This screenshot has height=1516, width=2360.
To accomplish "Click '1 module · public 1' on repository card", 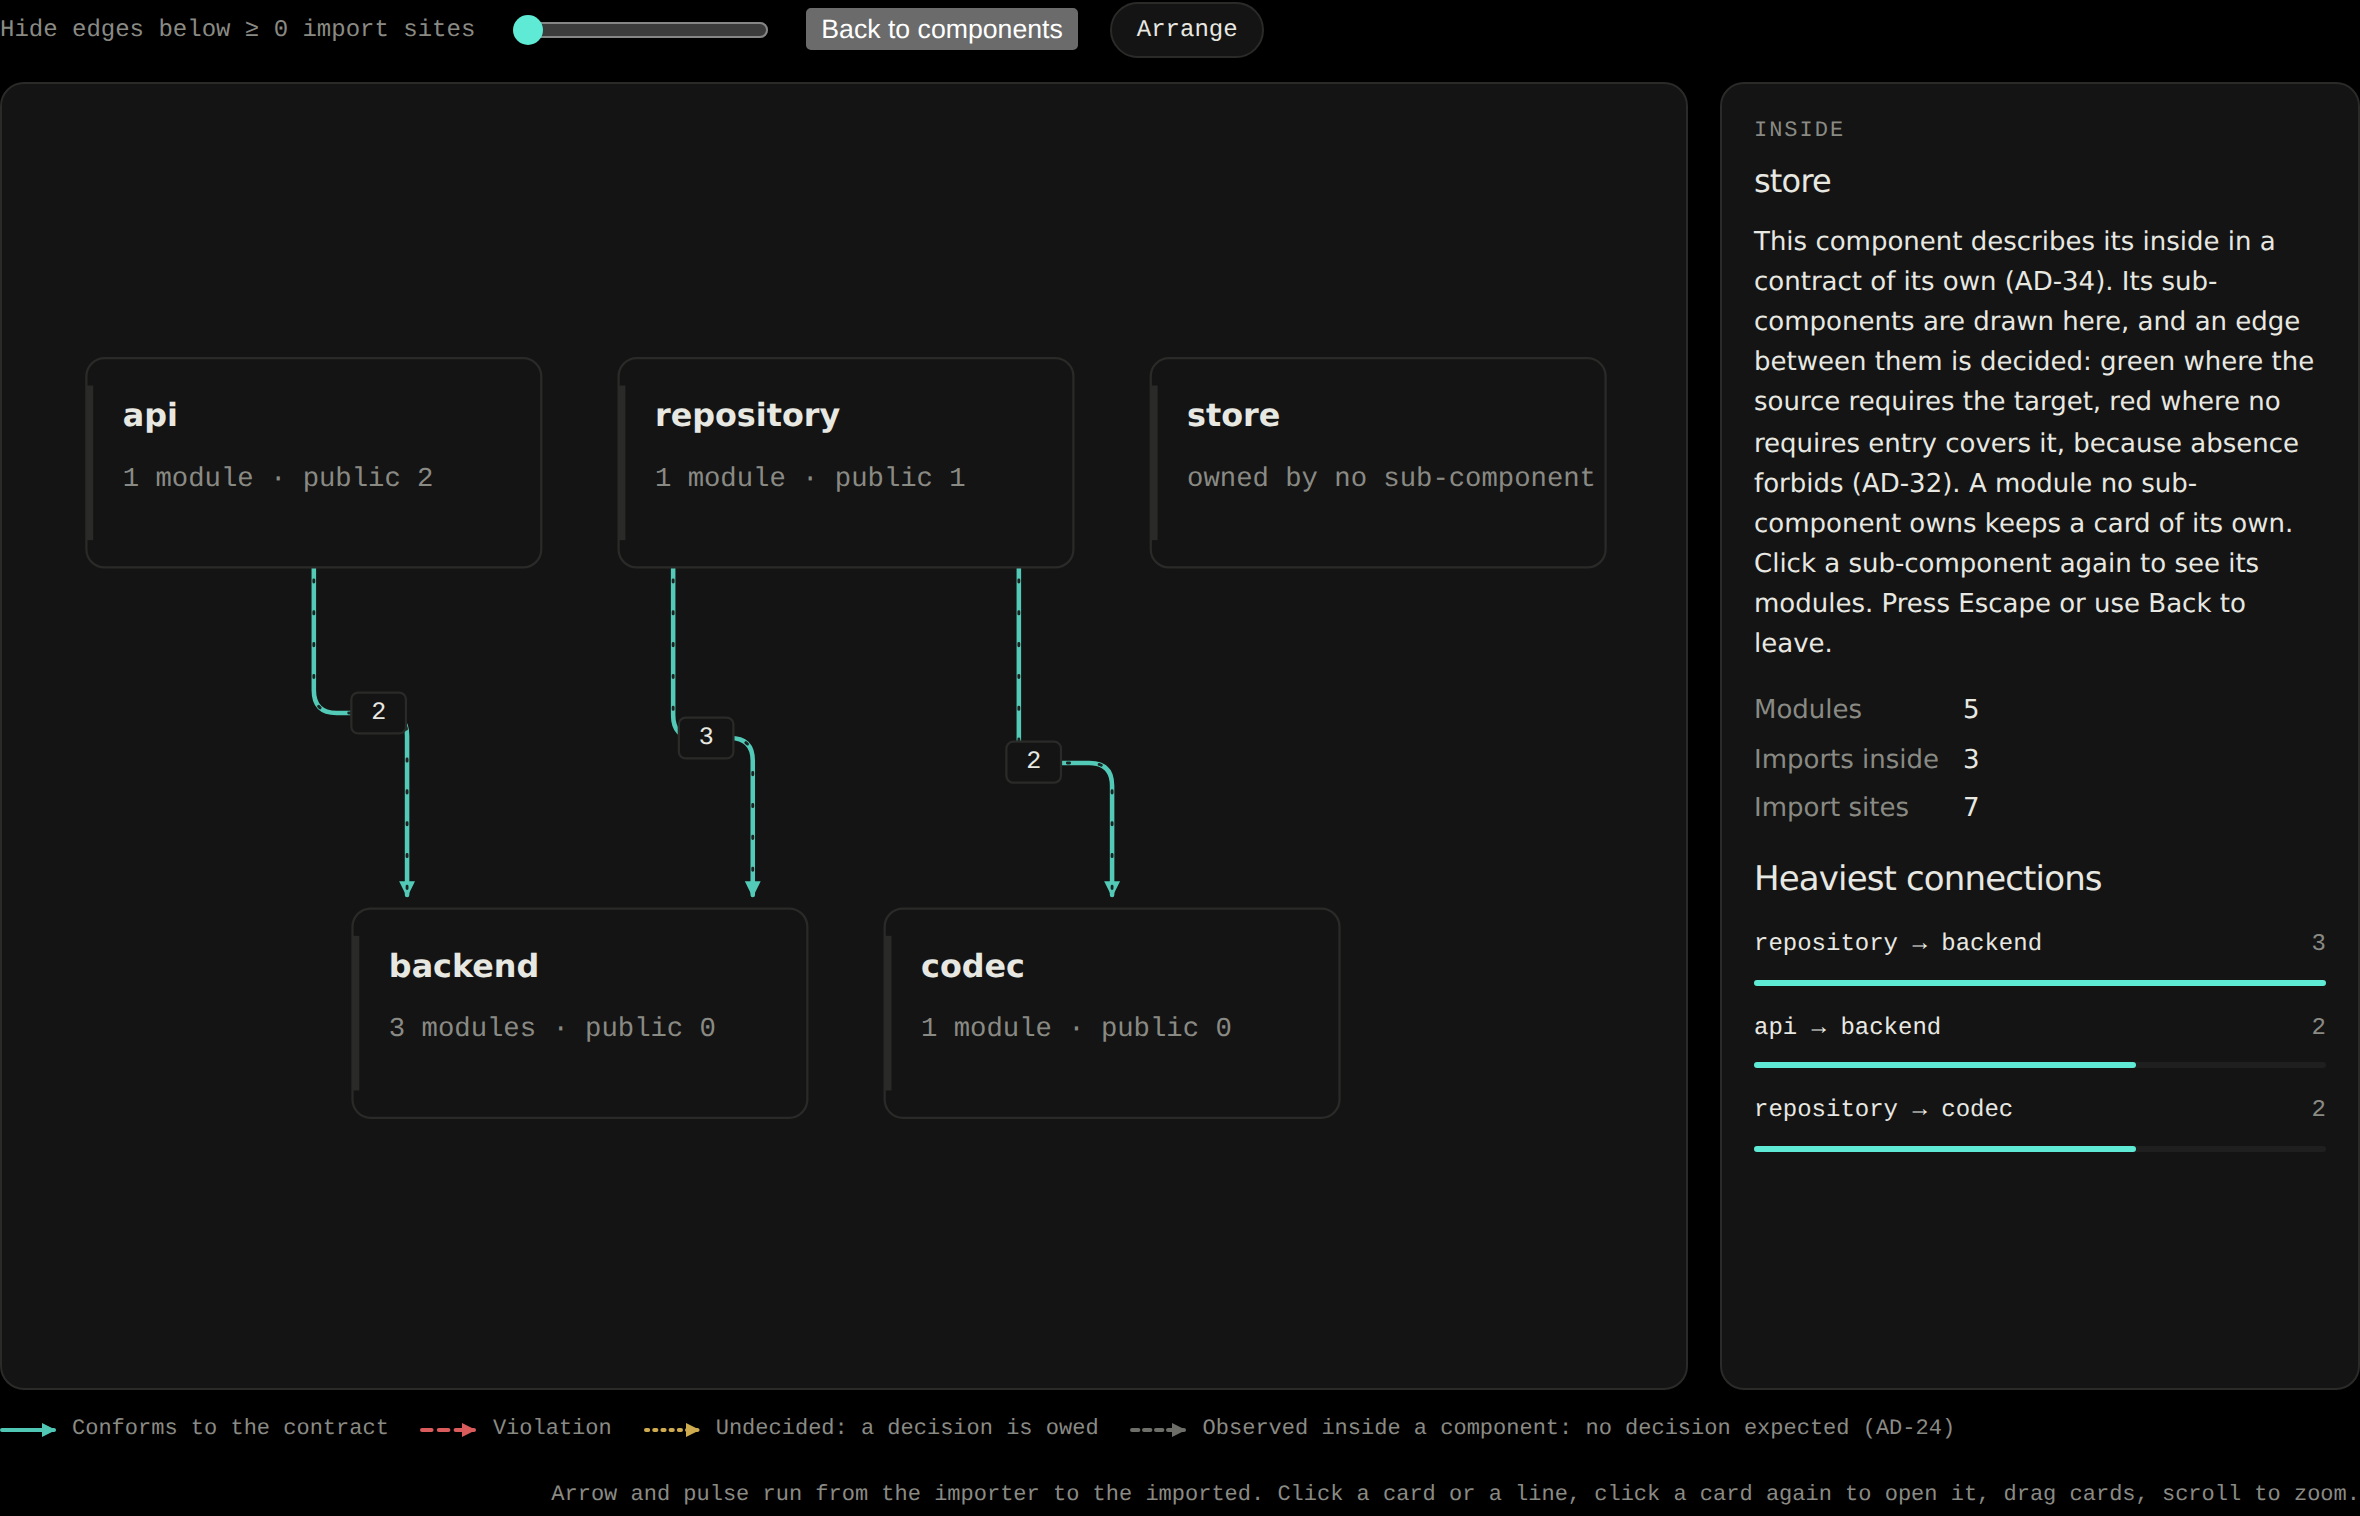I will pos(810,478).
